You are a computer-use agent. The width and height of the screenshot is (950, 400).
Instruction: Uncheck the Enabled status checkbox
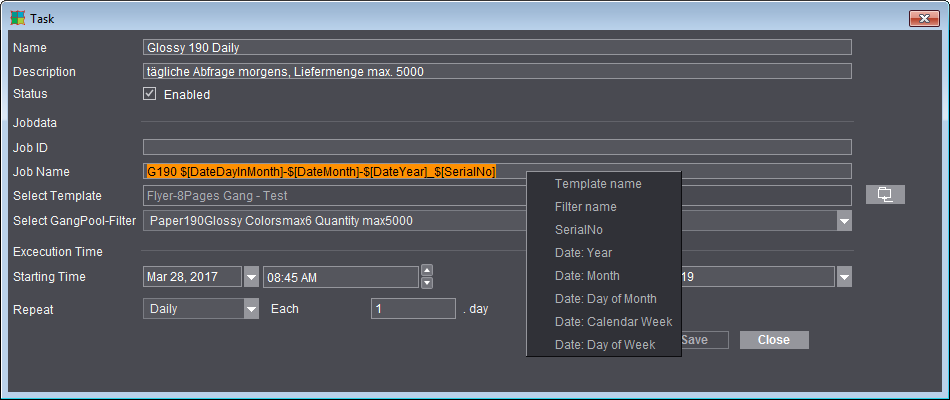tap(150, 94)
